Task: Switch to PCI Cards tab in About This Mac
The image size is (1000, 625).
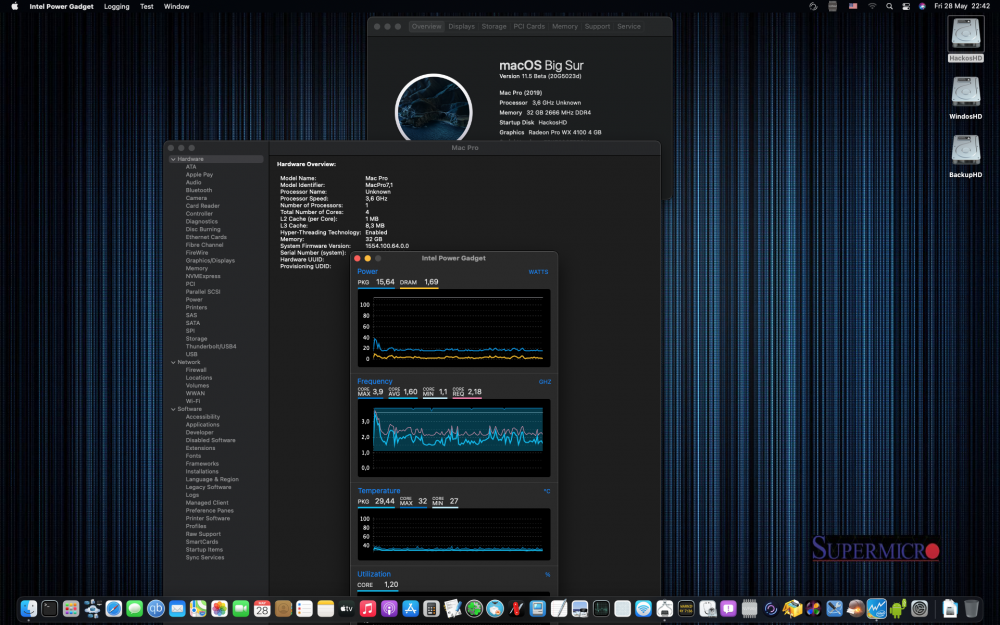Action: click(529, 27)
